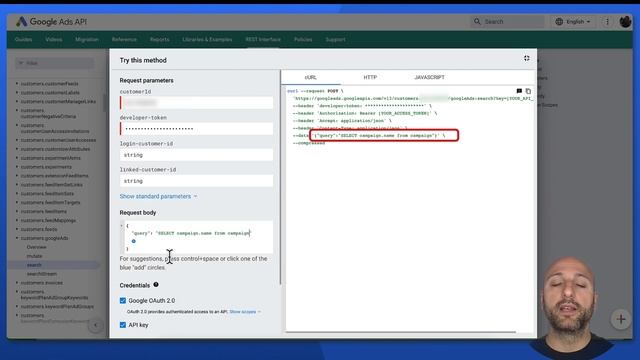Click the linked-customer-id input field

coord(196,181)
